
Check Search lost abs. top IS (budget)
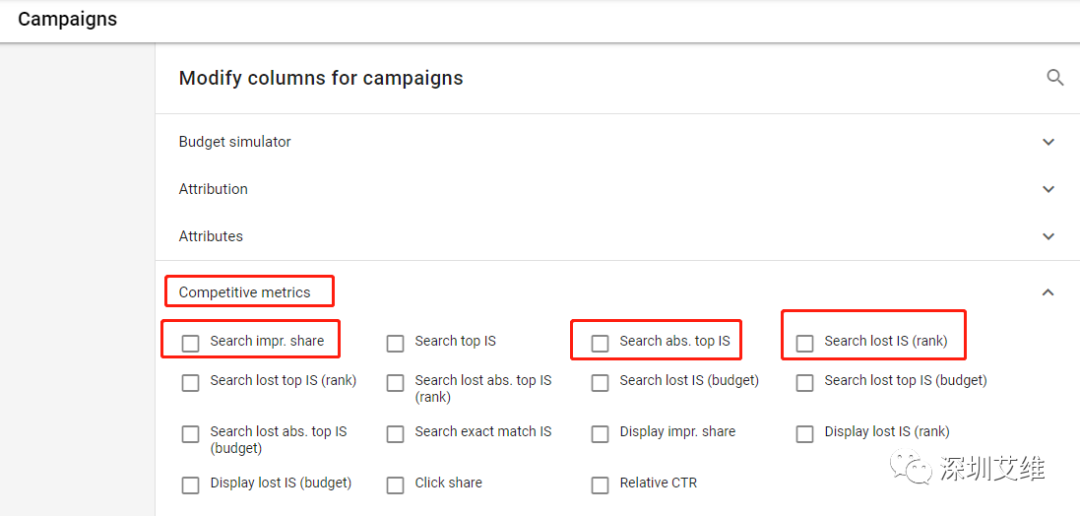[190, 434]
